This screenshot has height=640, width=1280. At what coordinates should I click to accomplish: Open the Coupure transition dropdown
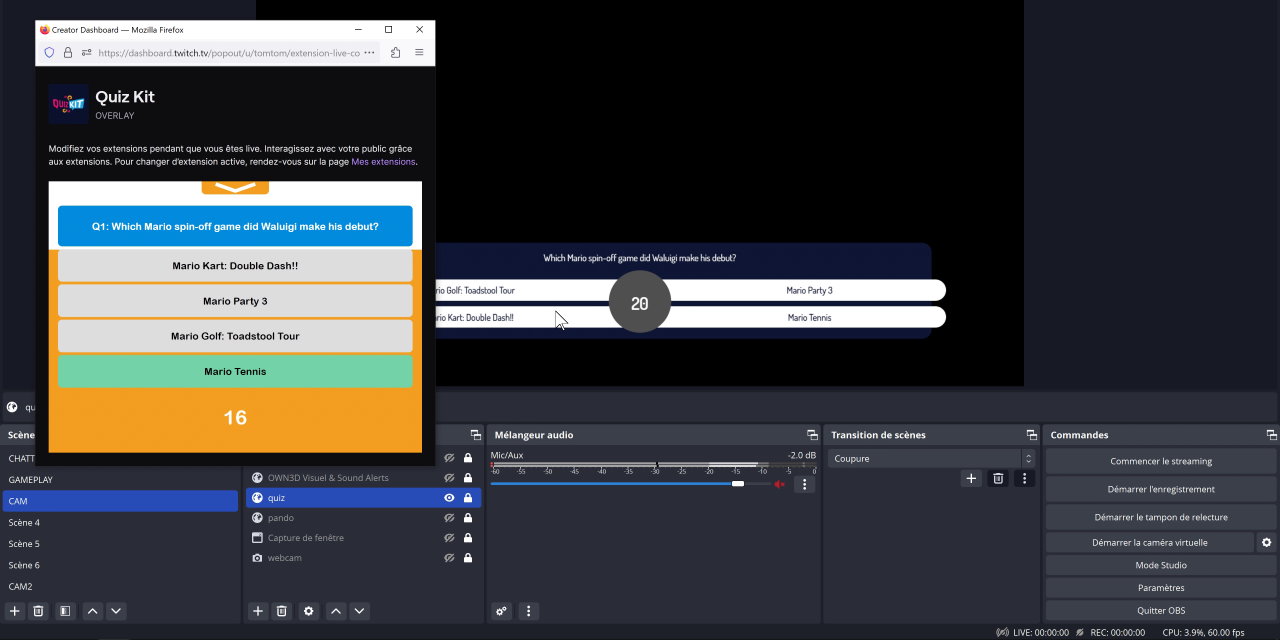(x=930, y=458)
